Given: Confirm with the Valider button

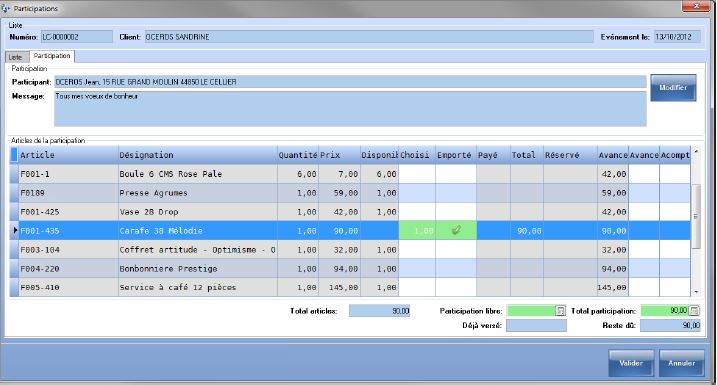Looking at the screenshot, I should point(631,363).
